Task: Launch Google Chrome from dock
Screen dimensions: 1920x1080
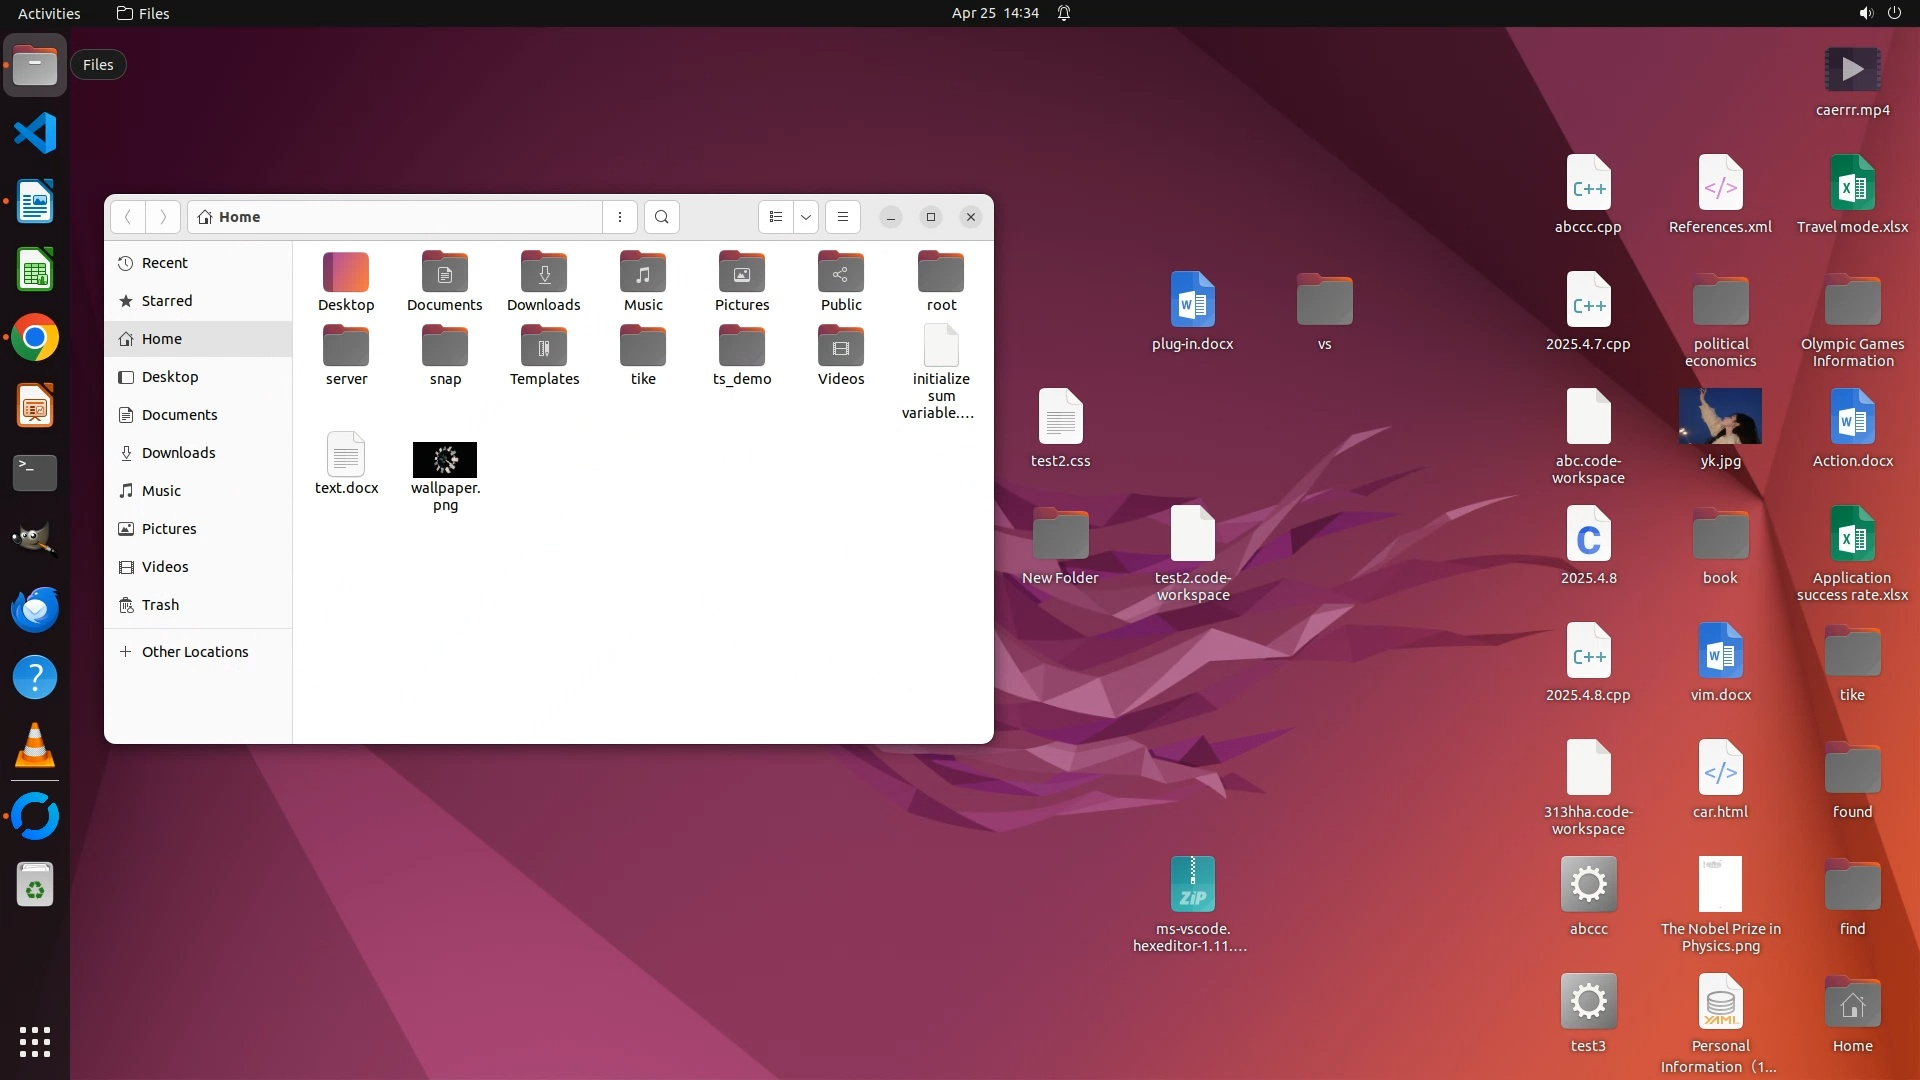Action: (35, 338)
